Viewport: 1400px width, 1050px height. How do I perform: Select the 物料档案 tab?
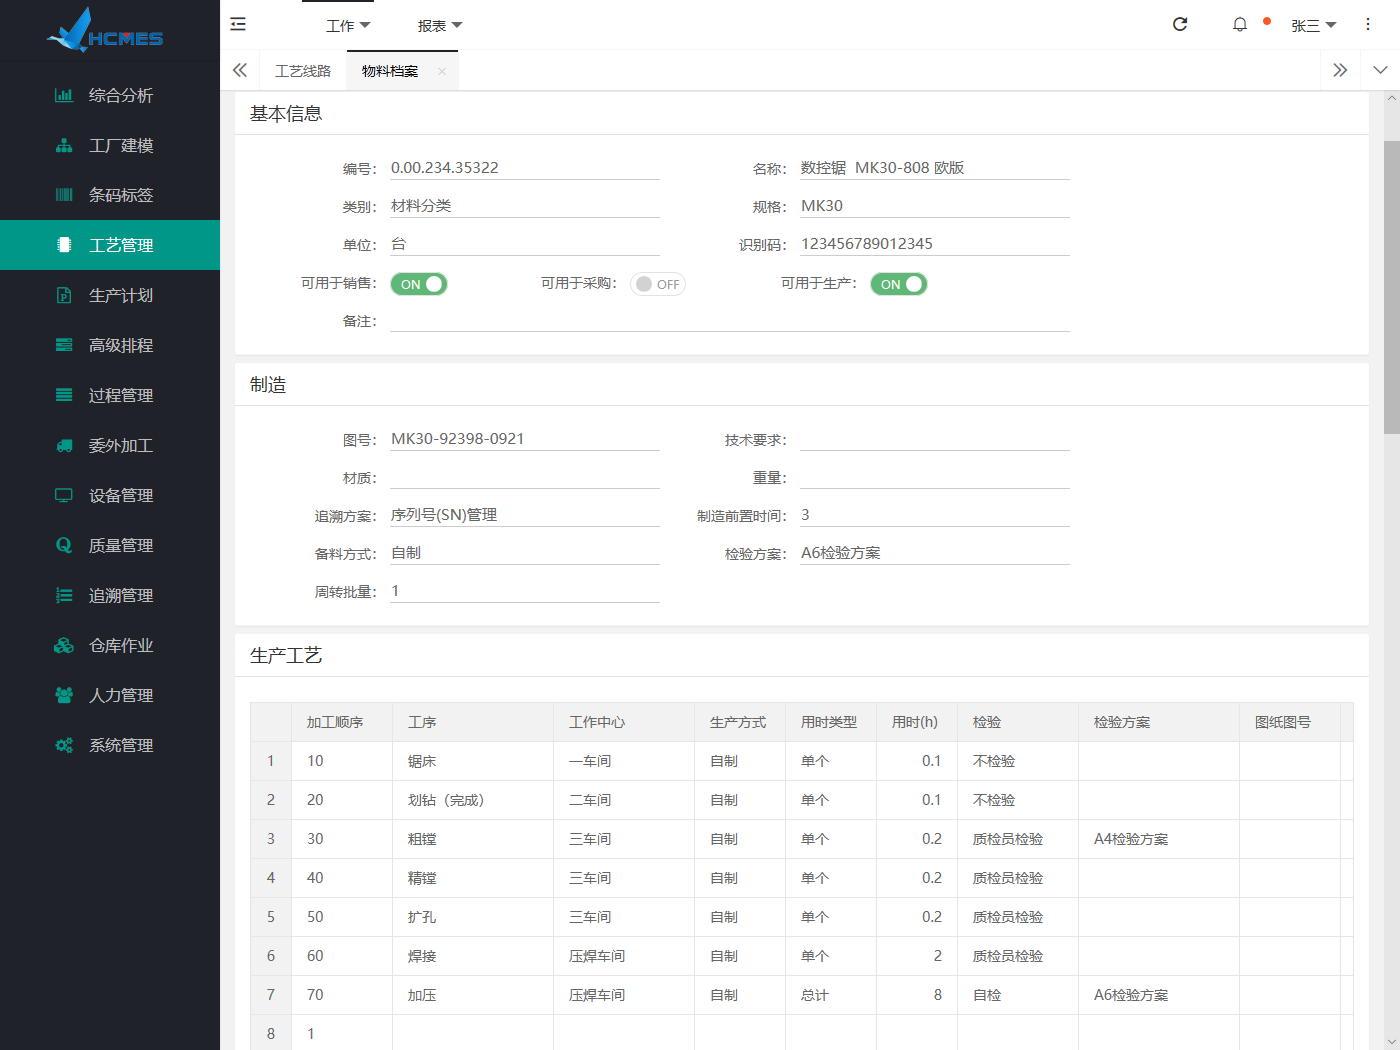click(x=390, y=71)
